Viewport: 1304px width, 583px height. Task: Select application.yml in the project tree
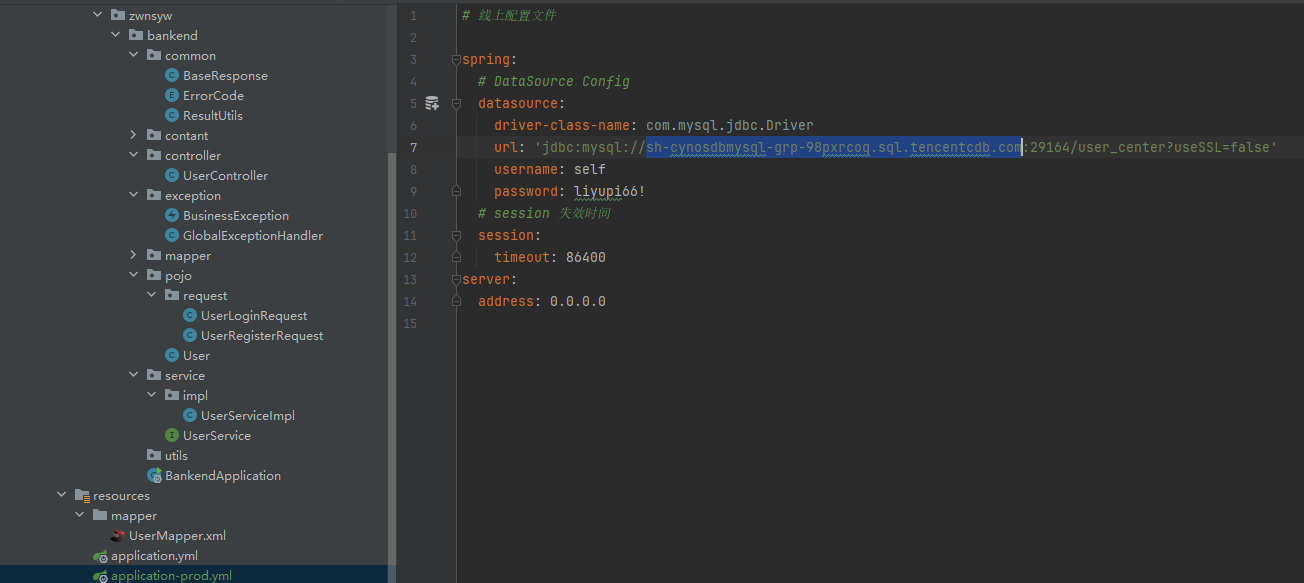[x=154, y=555]
